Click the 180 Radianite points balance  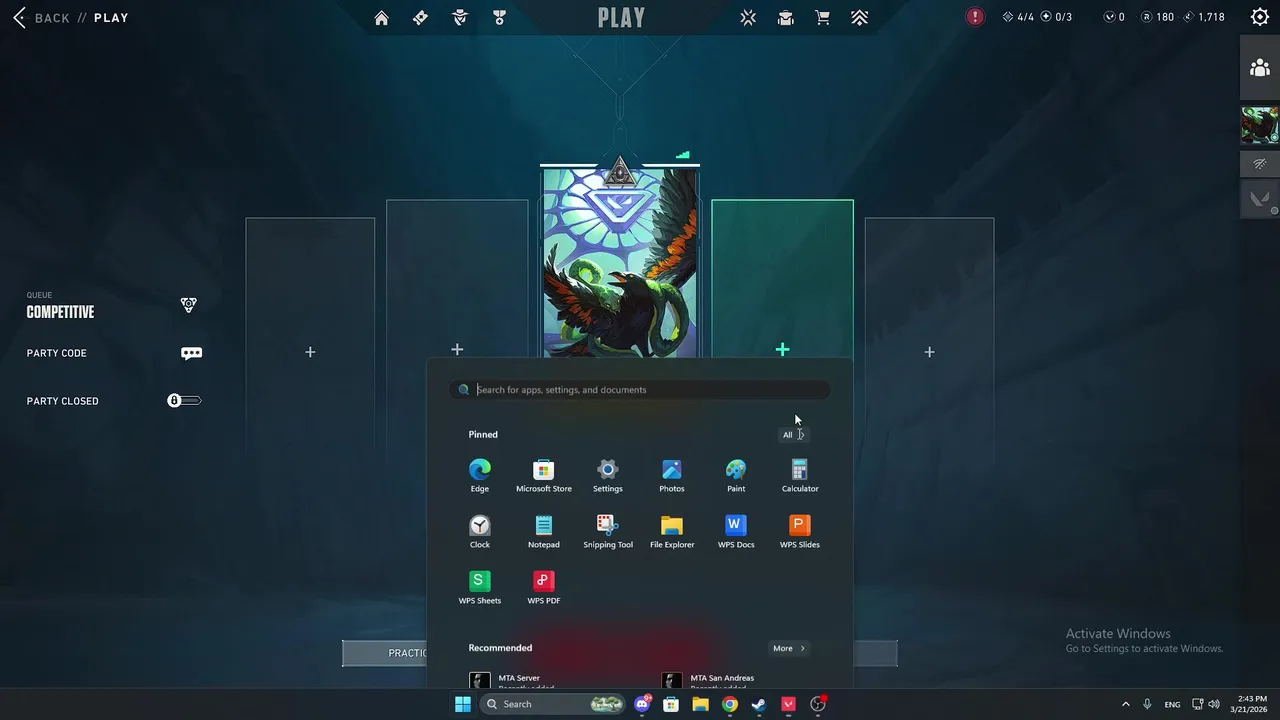[1158, 17]
